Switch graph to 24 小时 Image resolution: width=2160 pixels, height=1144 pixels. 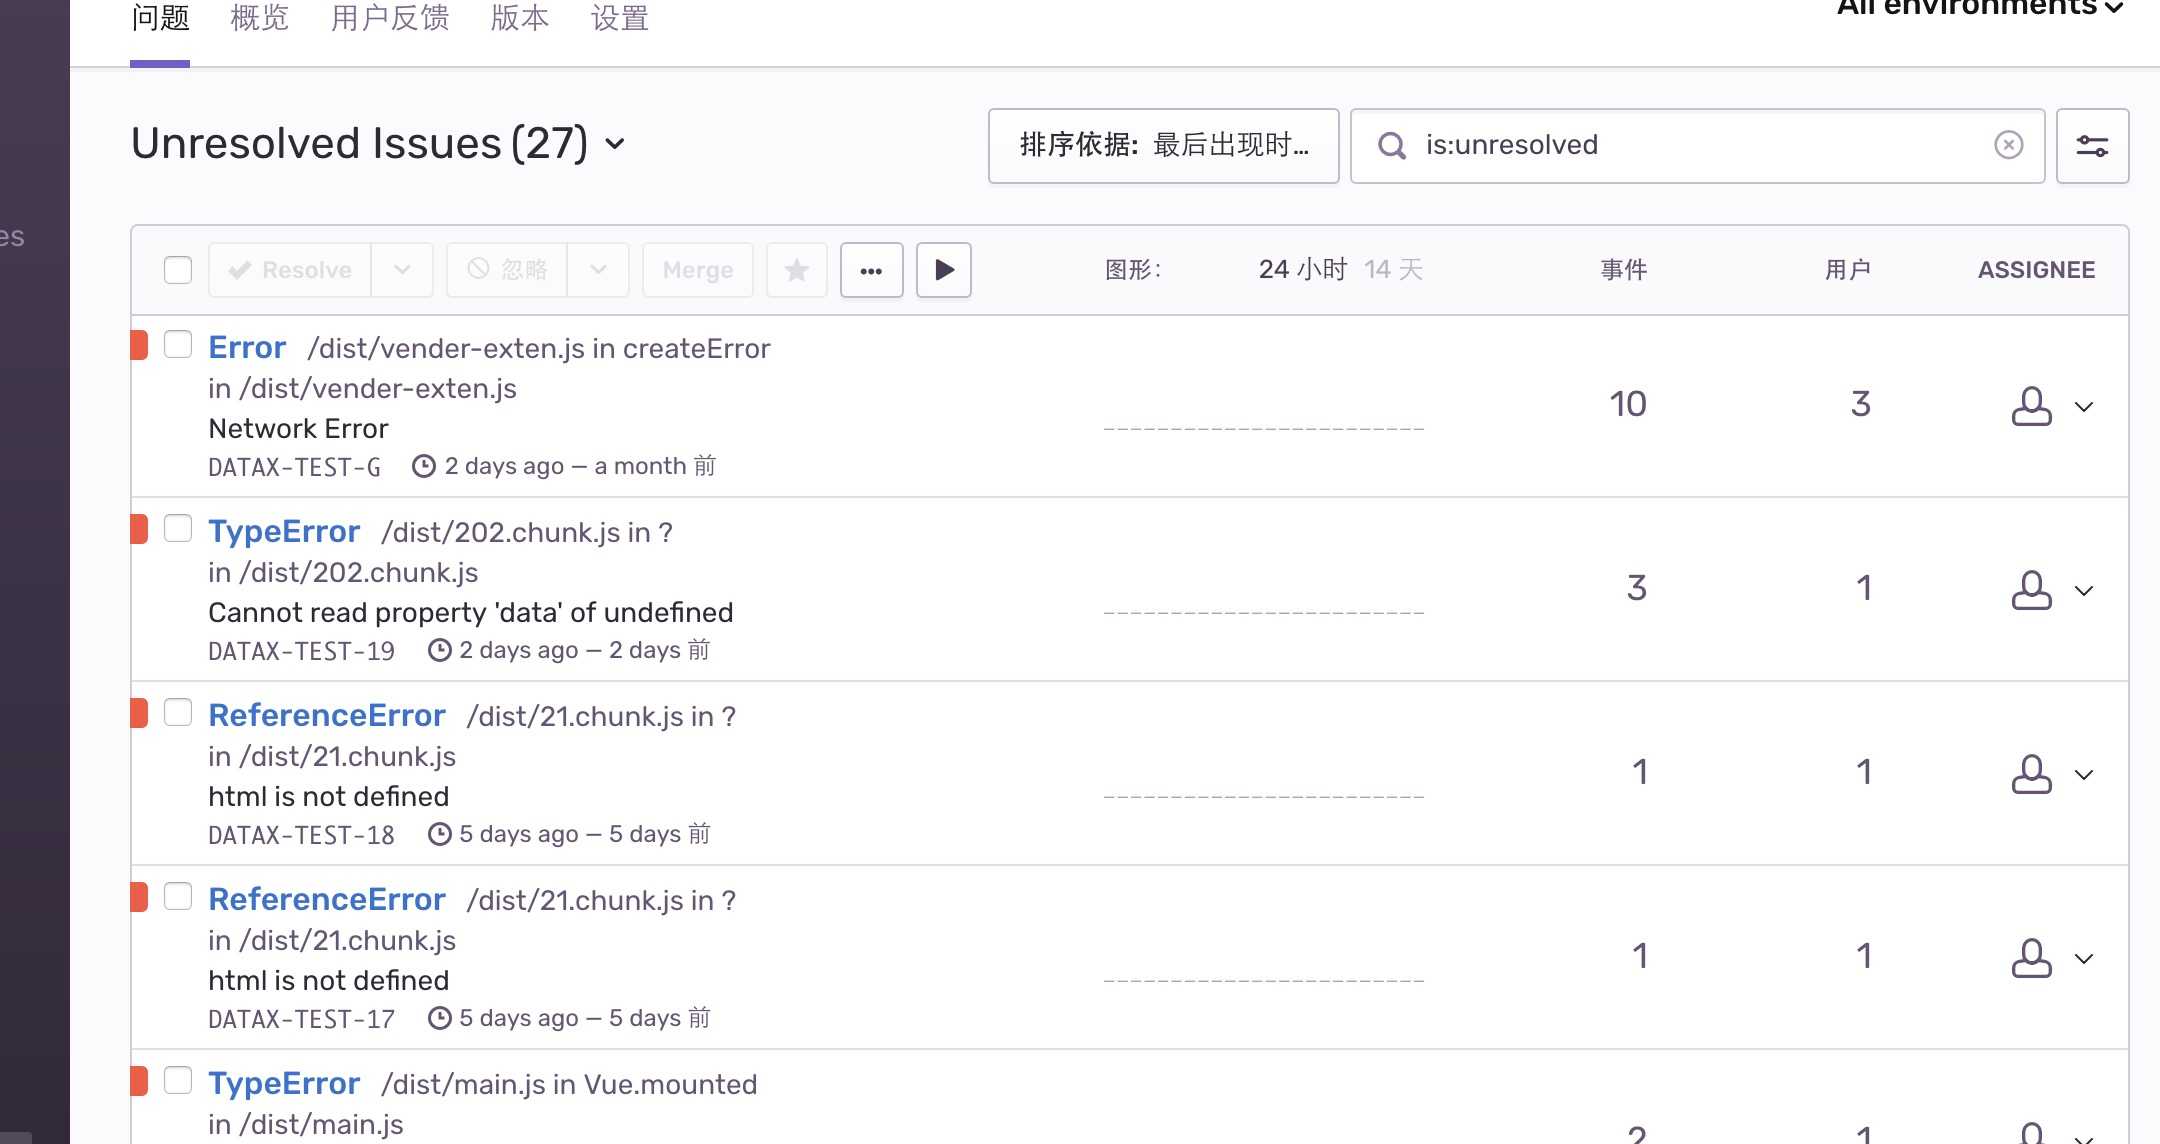point(1303,269)
